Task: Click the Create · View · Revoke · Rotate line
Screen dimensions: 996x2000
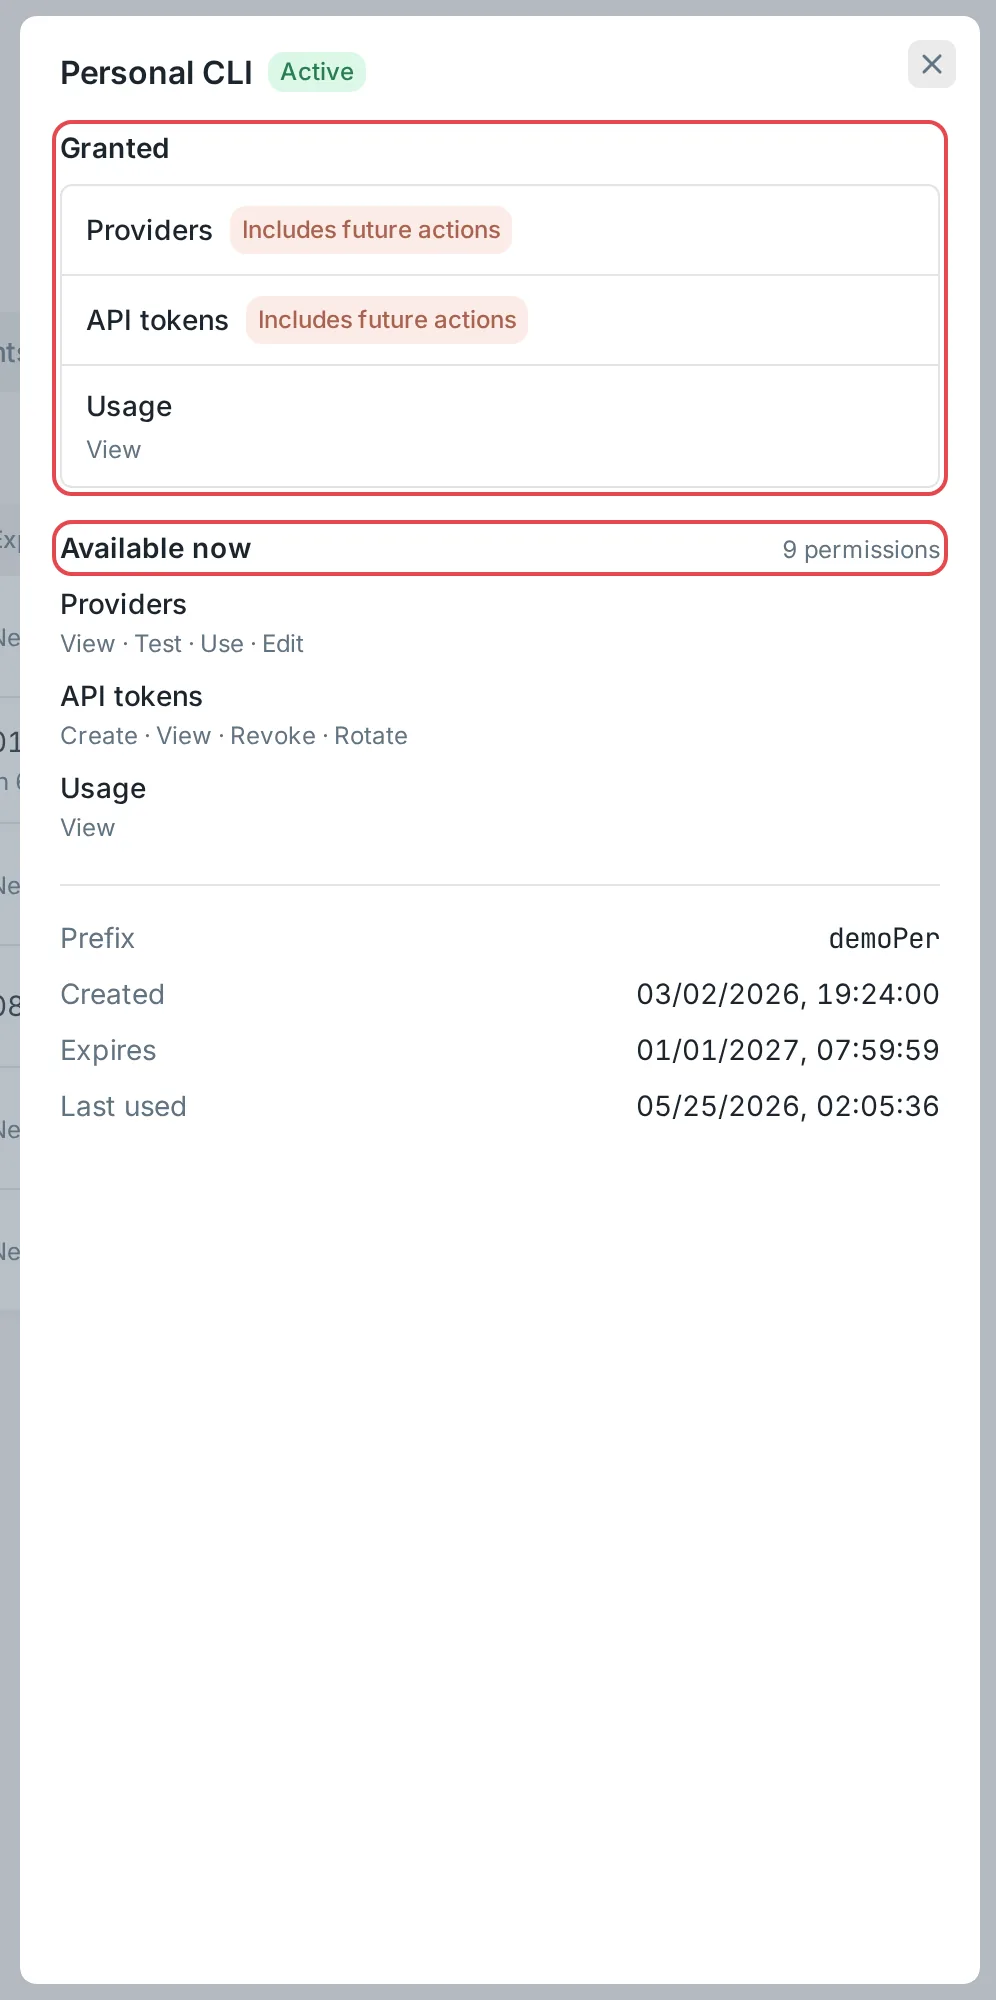Action: tap(234, 736)
